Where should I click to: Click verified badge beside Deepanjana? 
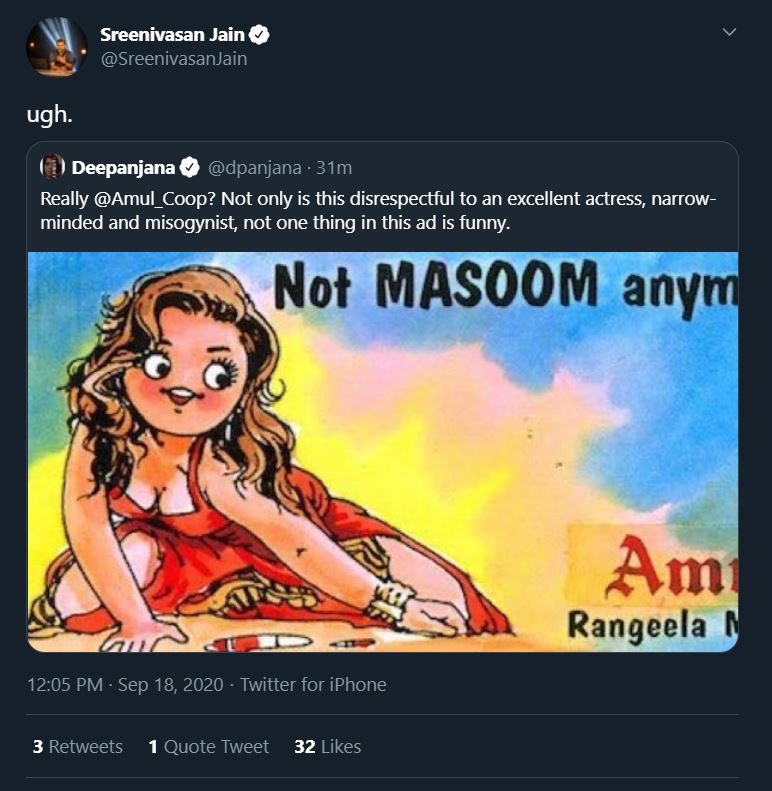pos(190,167)
